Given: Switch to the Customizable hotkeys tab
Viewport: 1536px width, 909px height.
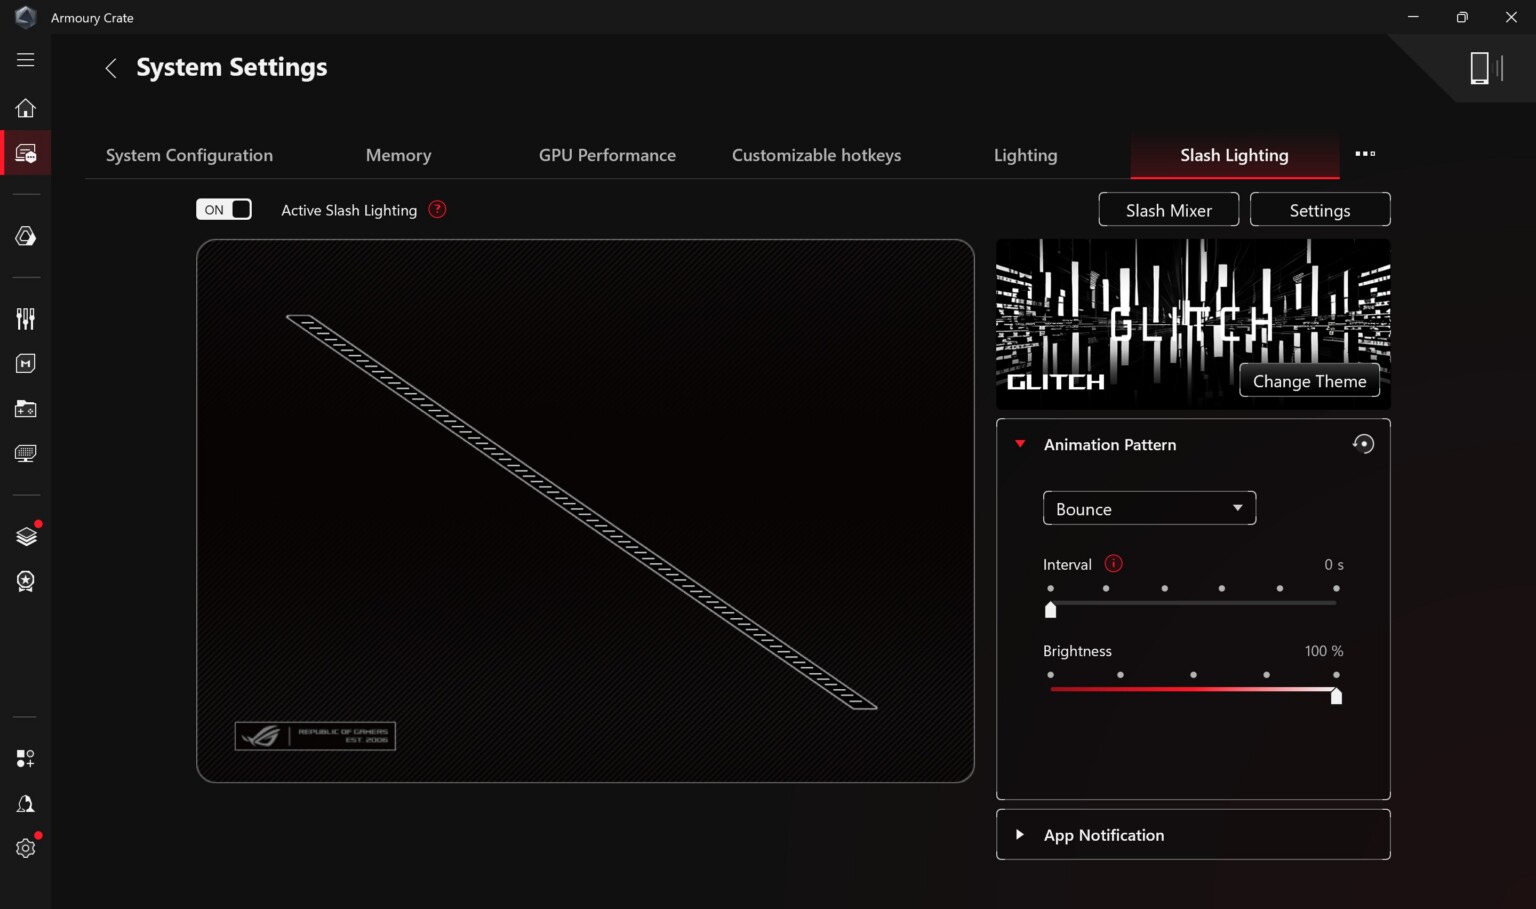Looking at the screenshot, I should pyautogui.click(x=816, y=155).
